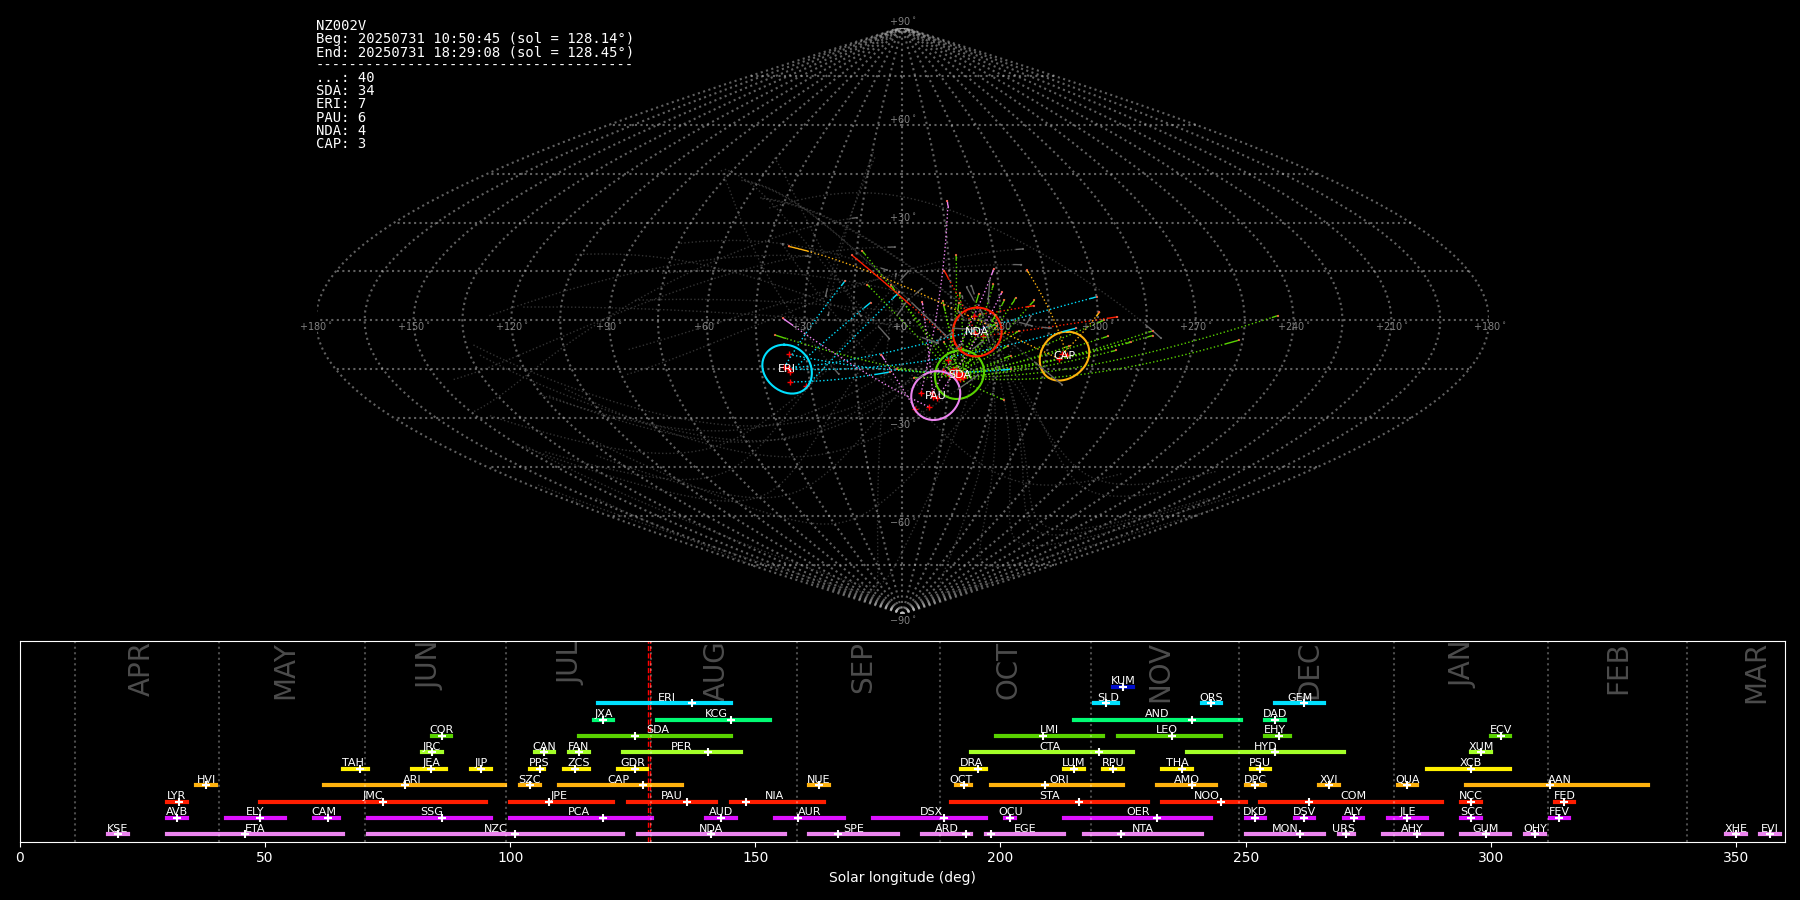Click the pink PAU radiant circle on sky map
This screenshot has height=900, width=1800.
935,395
